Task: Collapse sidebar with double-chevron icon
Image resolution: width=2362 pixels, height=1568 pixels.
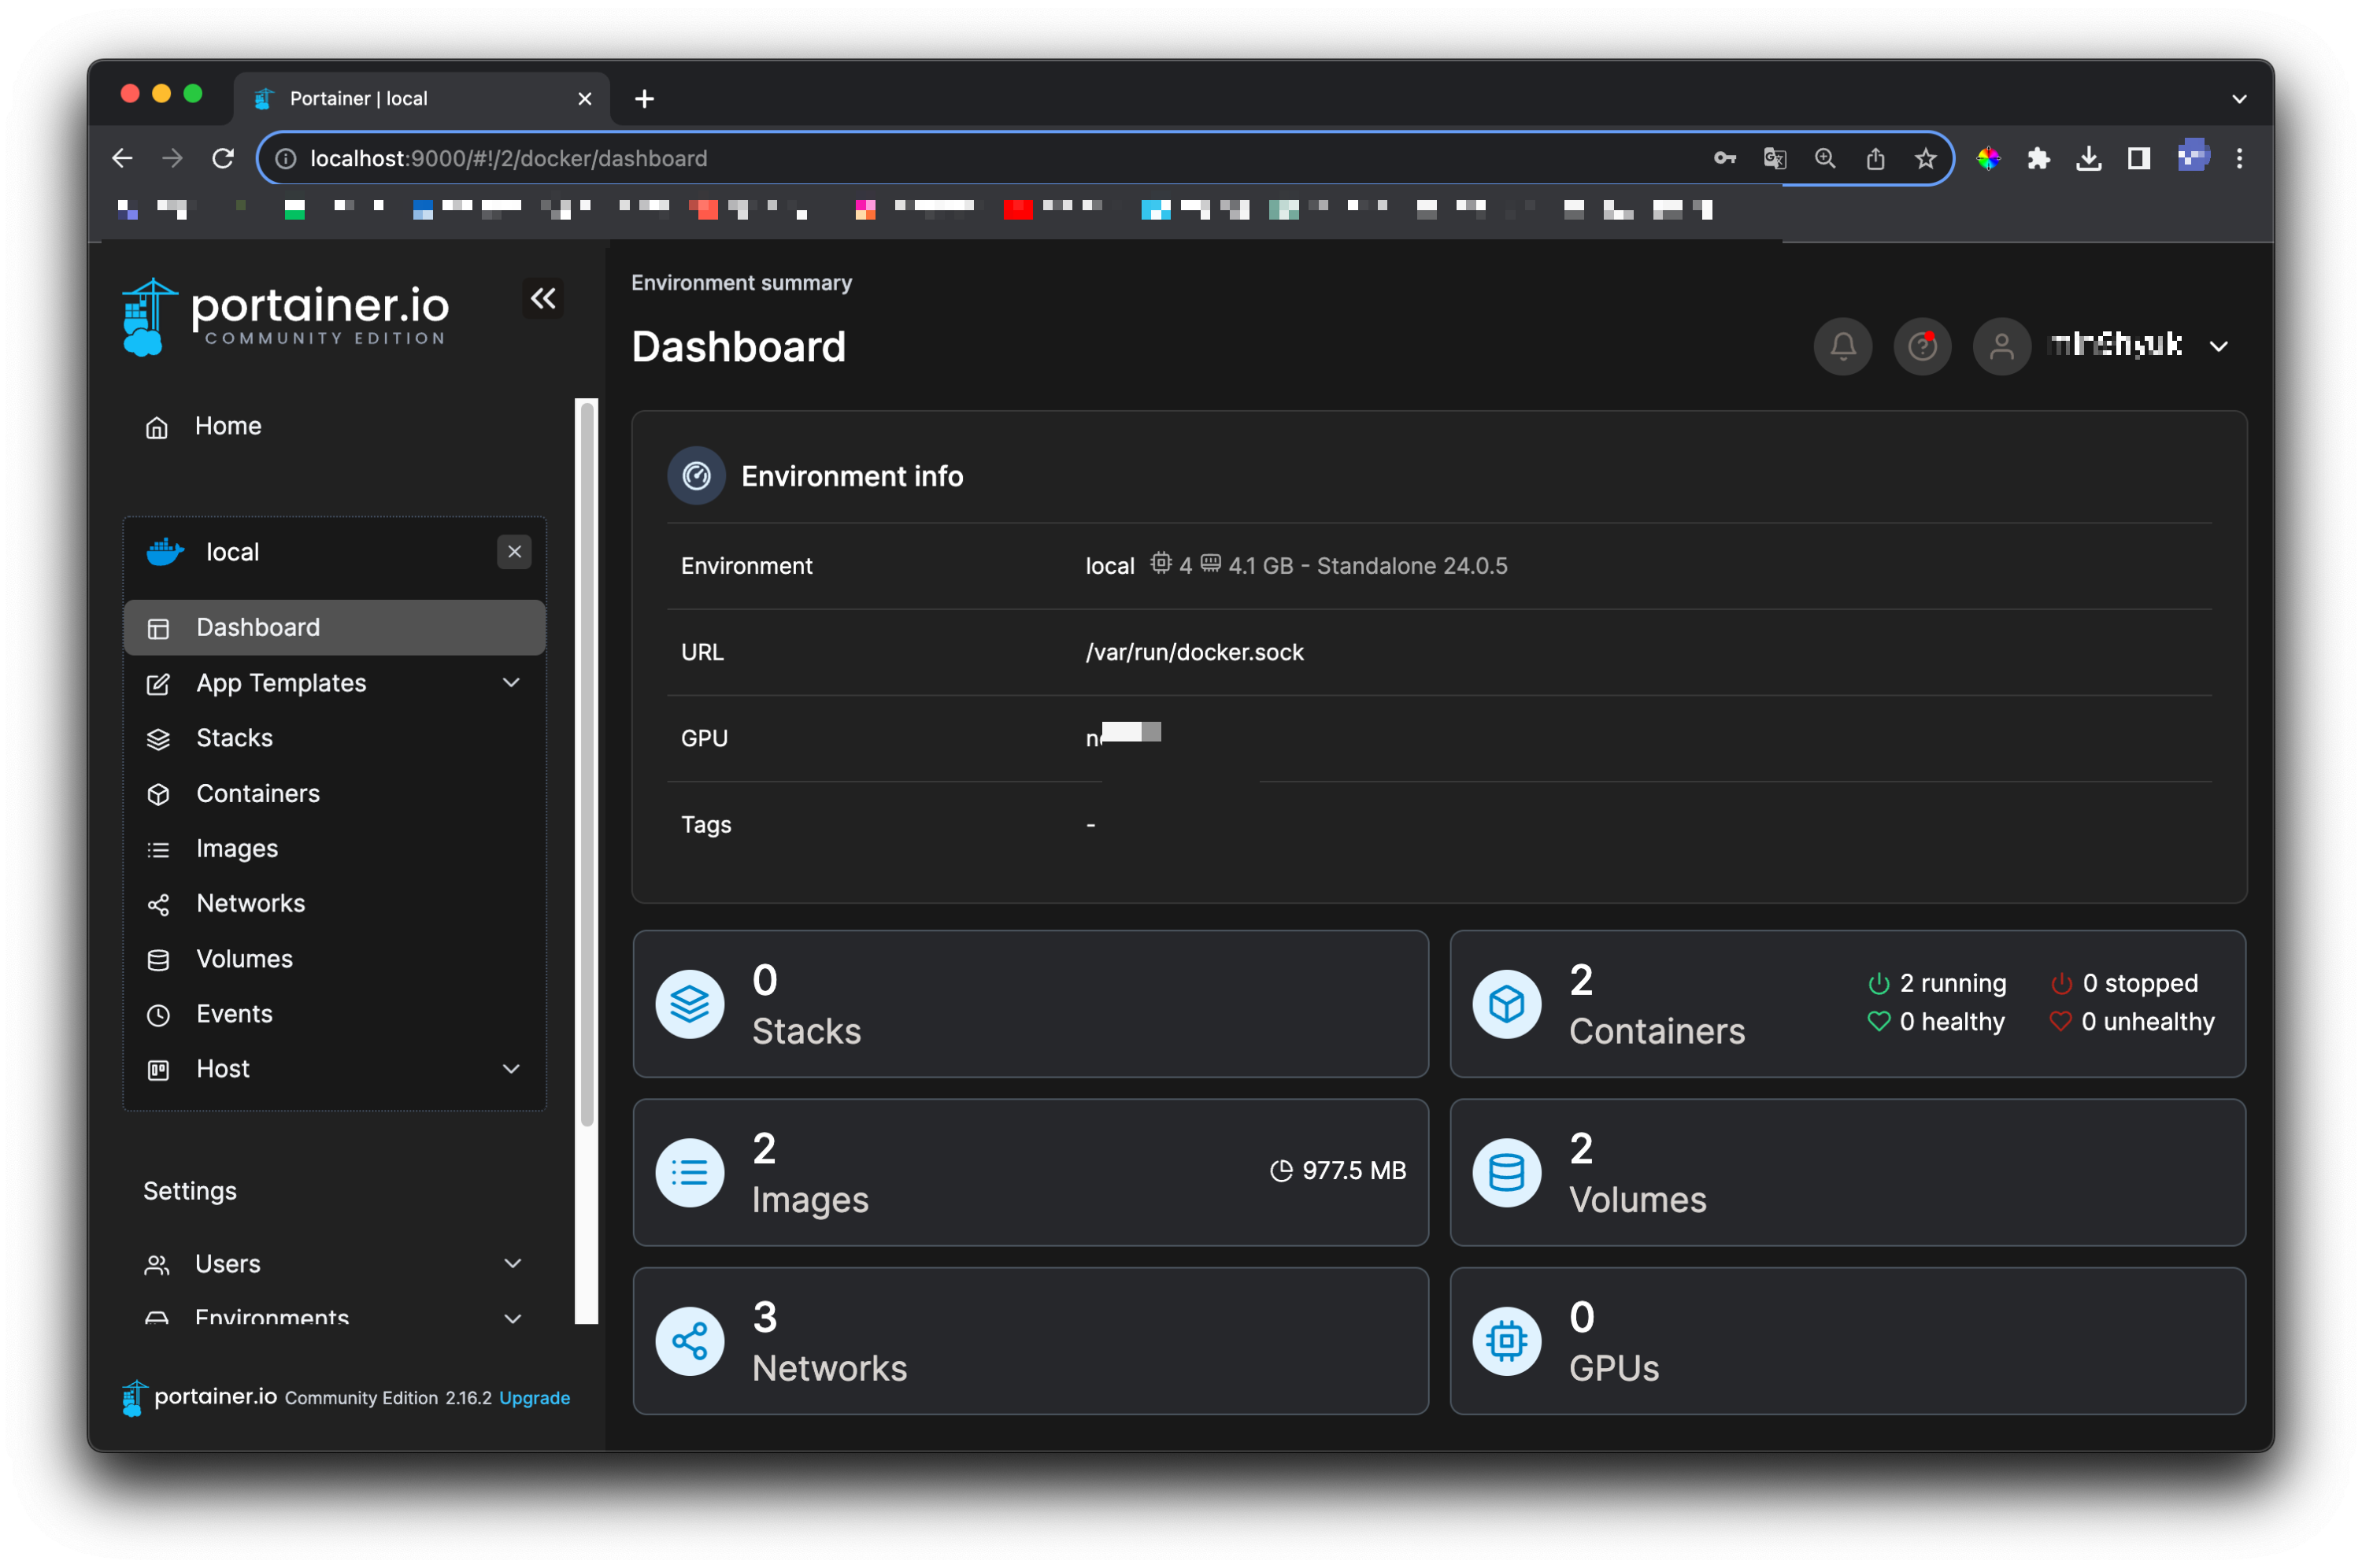Action: 543,298
